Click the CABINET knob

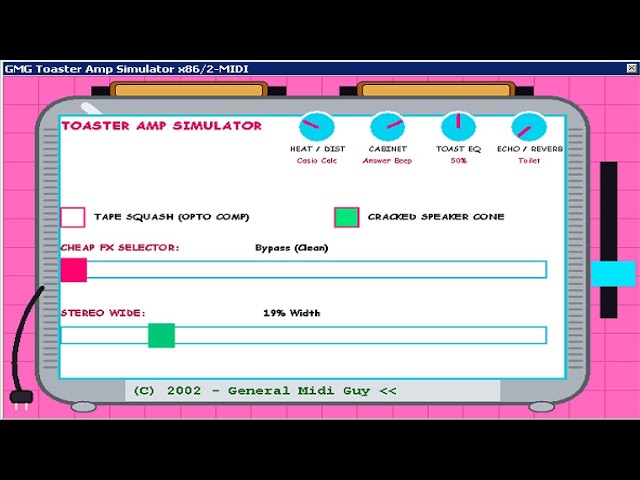click(x=387, y=127)
